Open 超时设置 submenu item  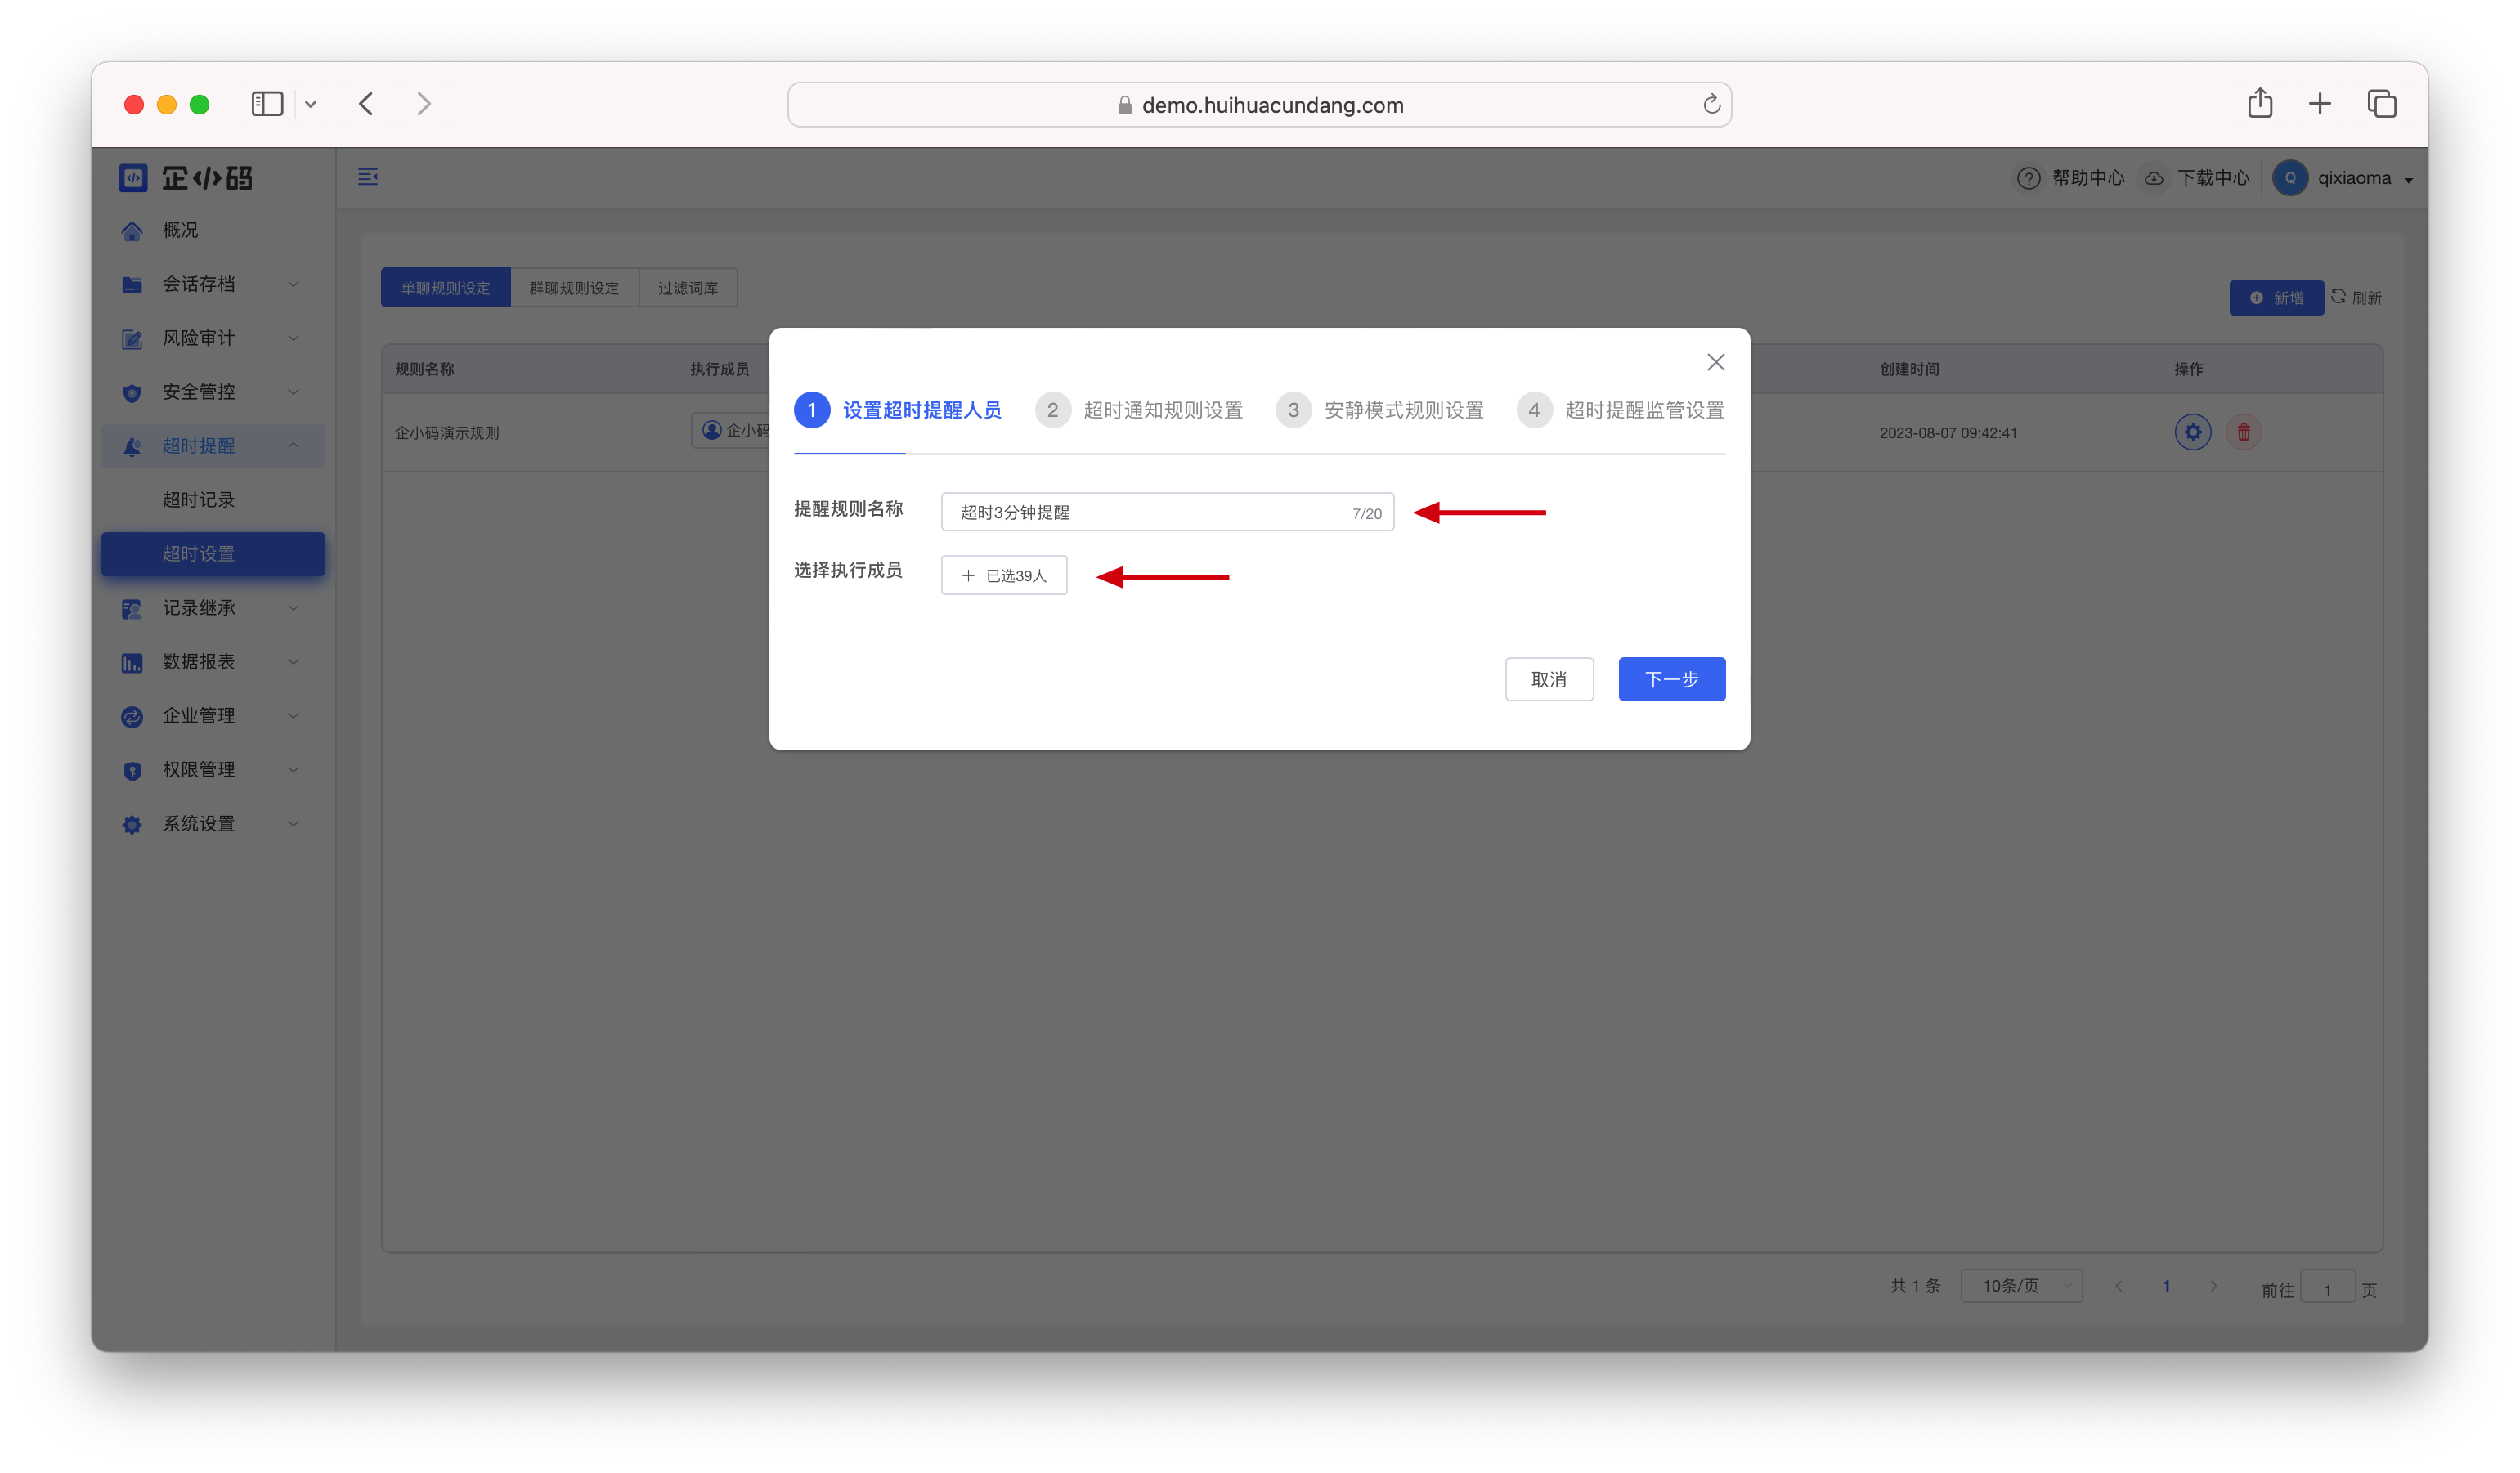point(213,554)
